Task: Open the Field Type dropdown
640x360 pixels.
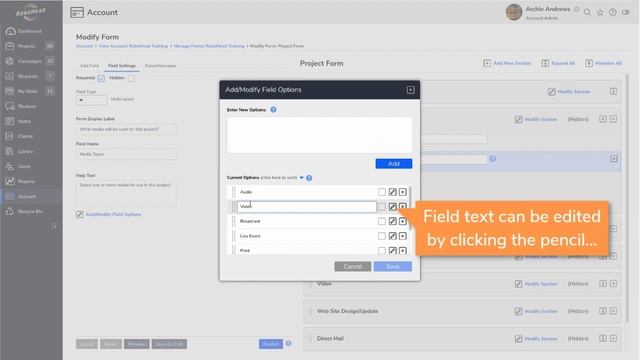Action: pyautogui.click(x=91, y=100)
